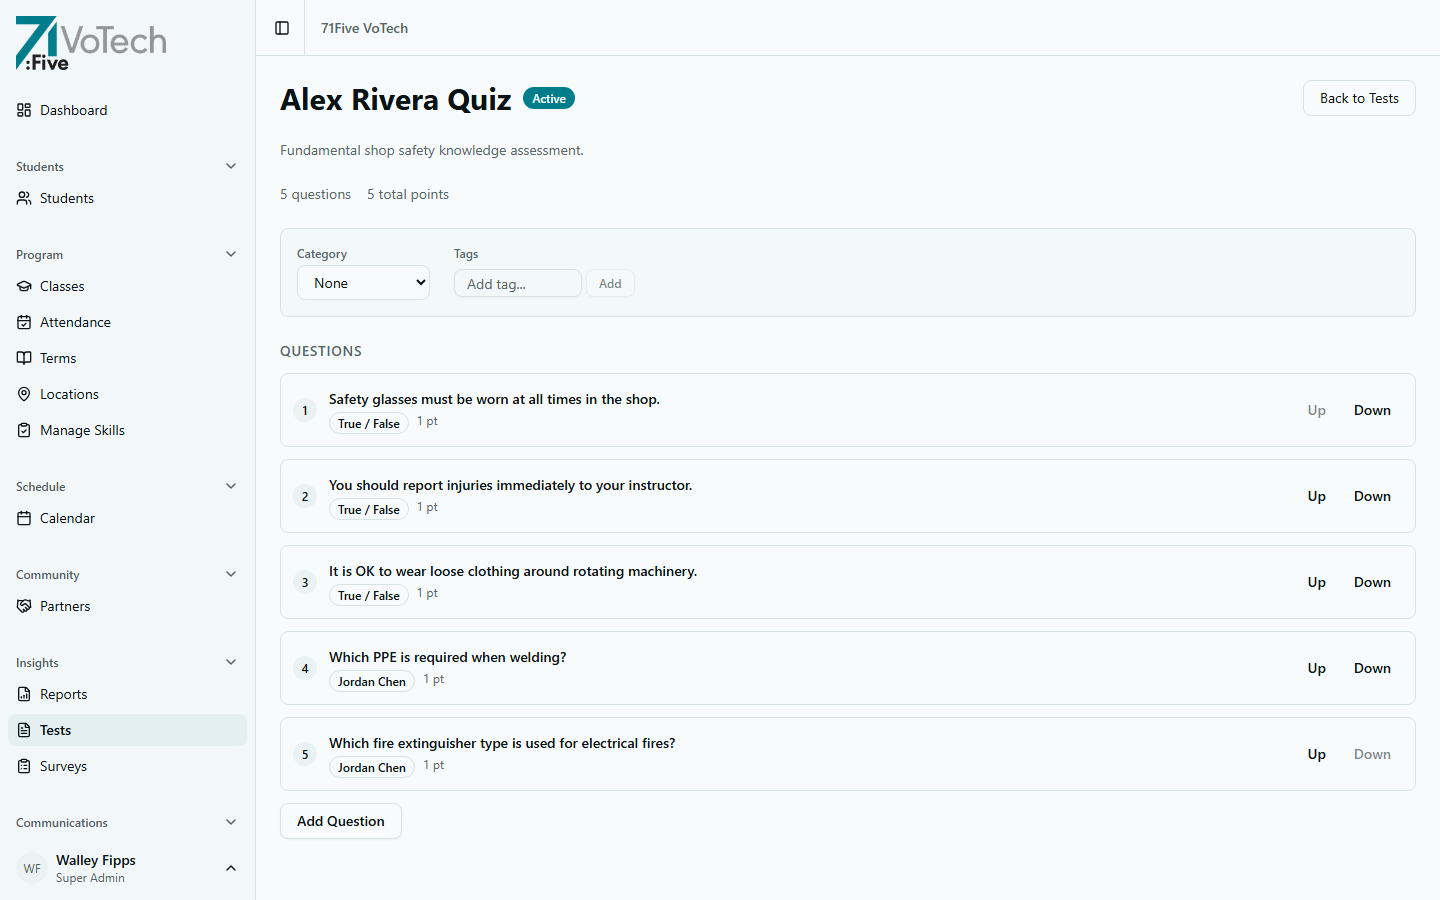Click the Add tag input field
Image resolution: width=1440 pixels, height=900 pixels.
point(517,283)
